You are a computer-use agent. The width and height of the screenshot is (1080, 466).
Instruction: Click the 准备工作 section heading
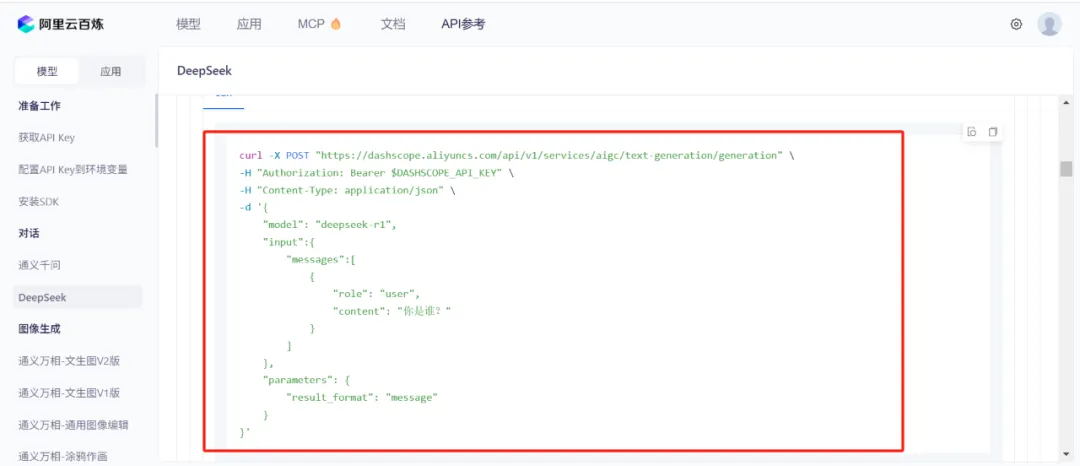(x=39, y=106)
